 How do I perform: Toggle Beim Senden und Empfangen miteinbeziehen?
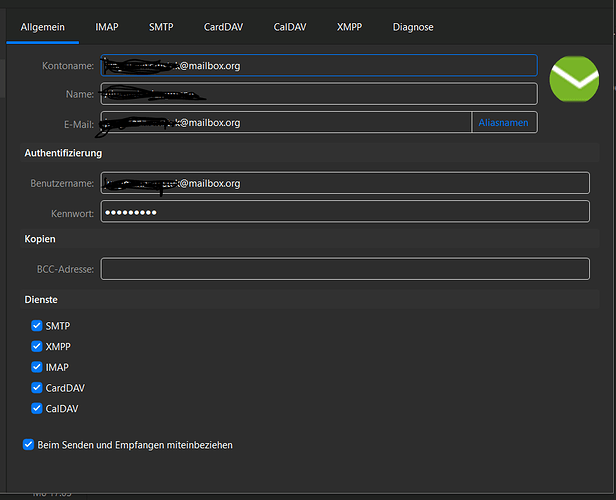click(28, 445)
